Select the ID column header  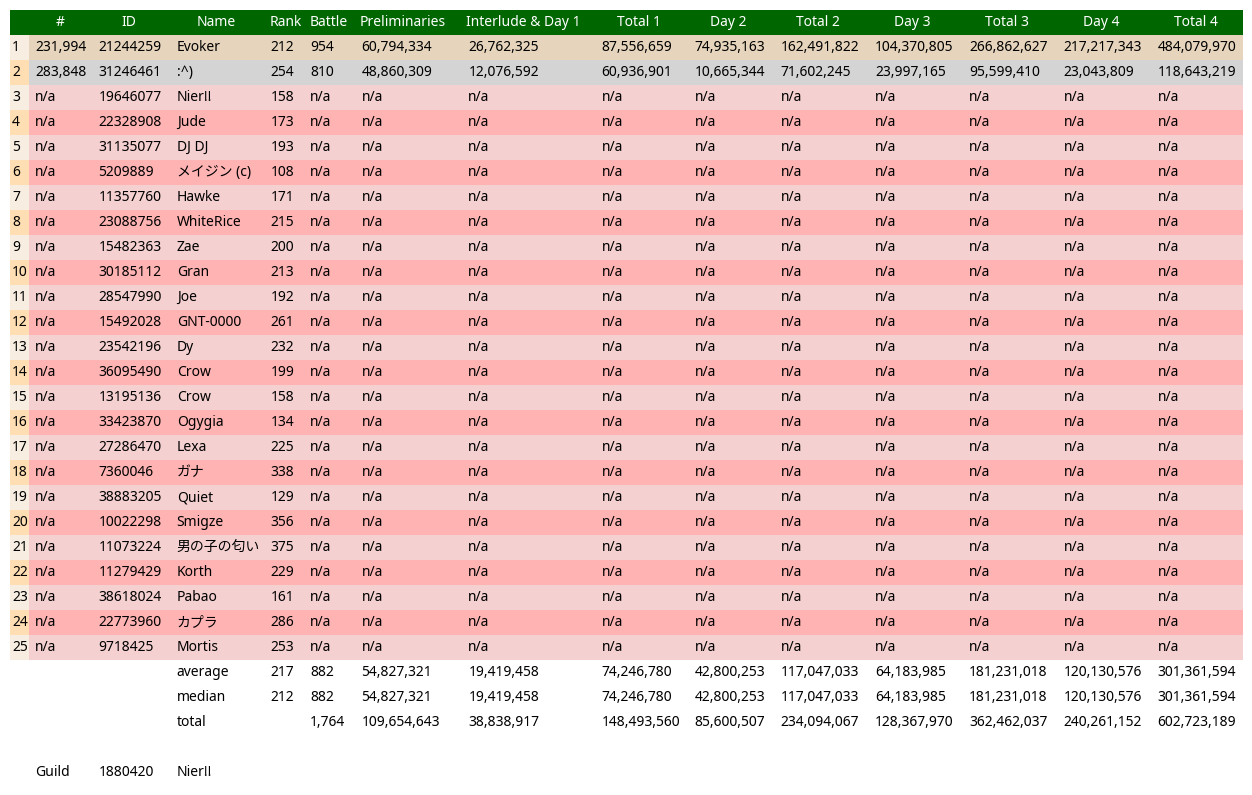coord(128,21)
